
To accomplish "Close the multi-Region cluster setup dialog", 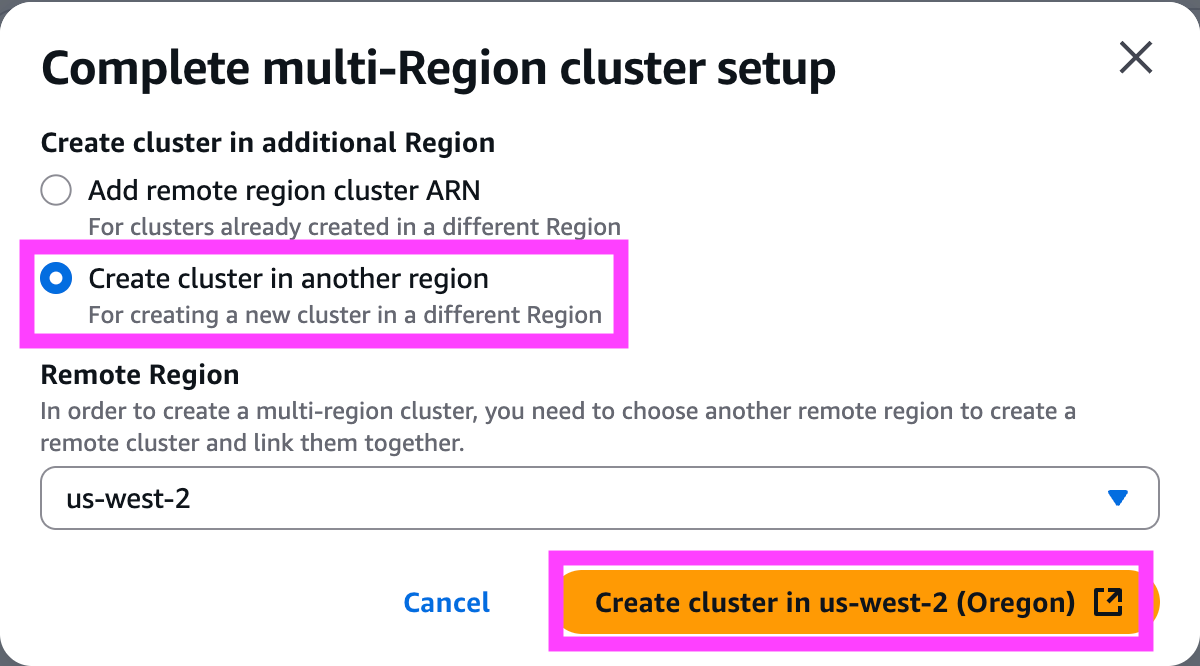I will click(x=1136, y=57).
